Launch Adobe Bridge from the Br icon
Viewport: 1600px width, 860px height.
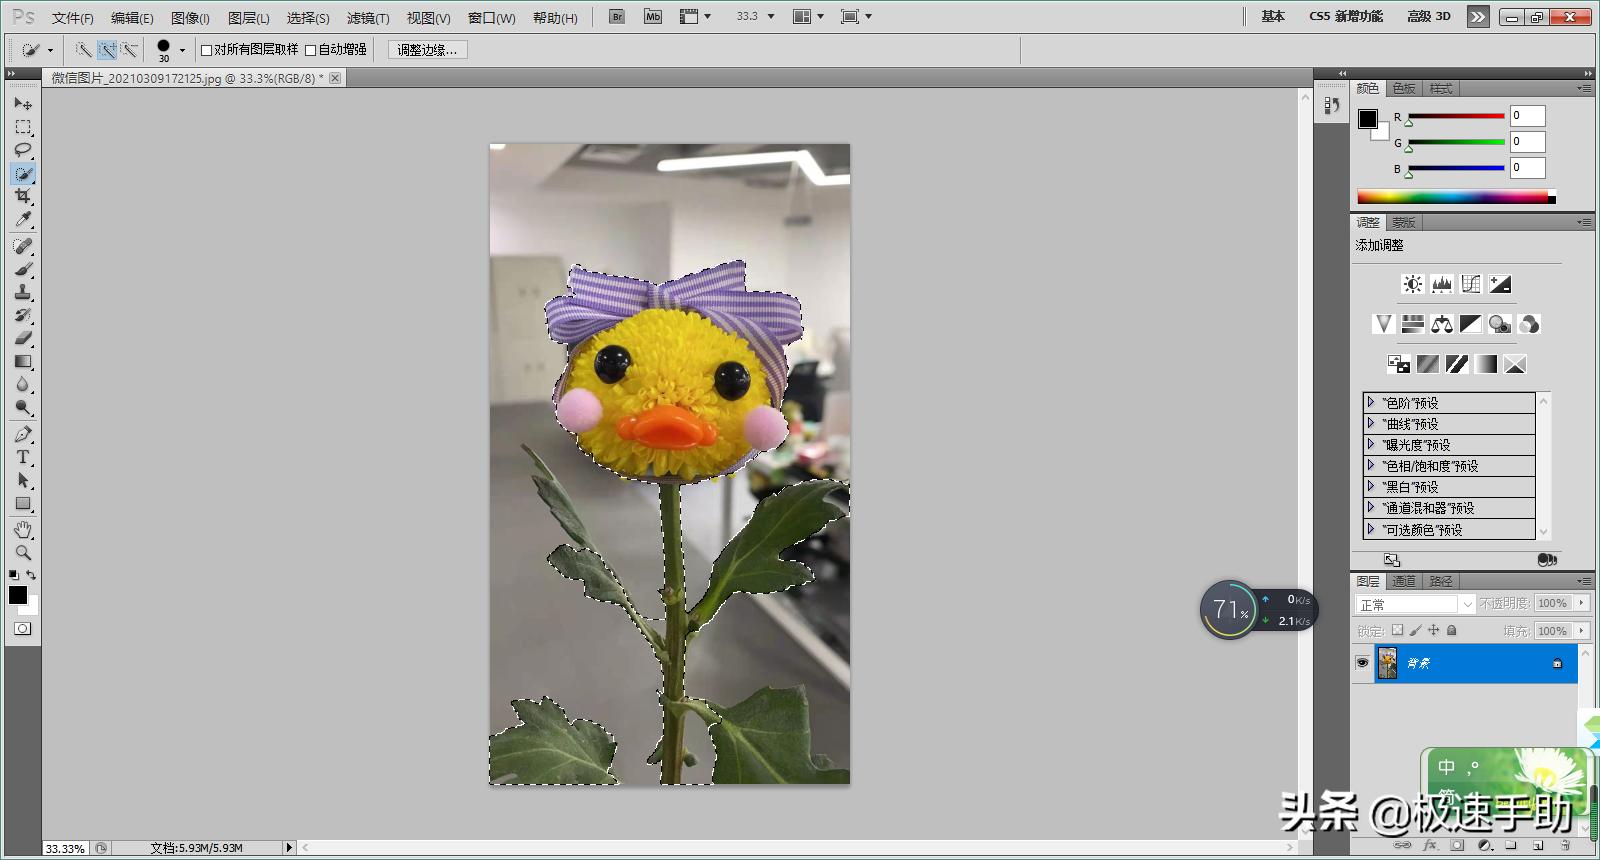[617, 17]
